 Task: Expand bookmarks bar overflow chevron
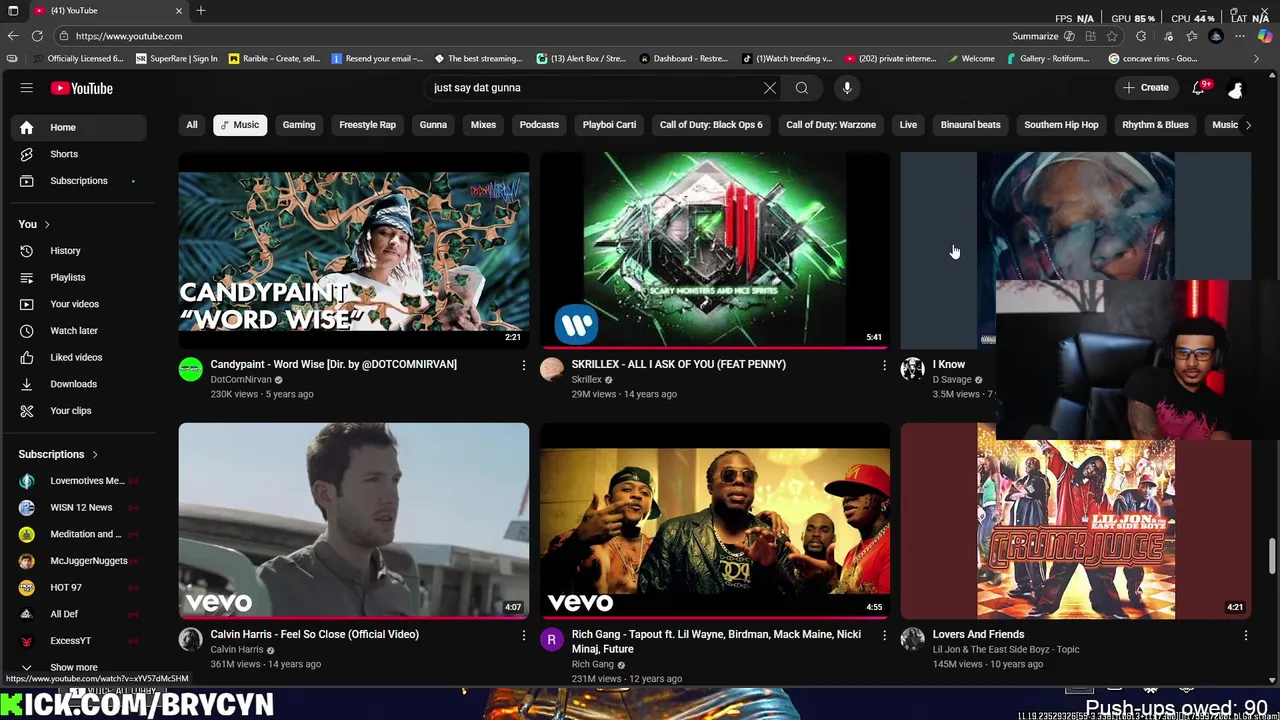[1257, 59]
